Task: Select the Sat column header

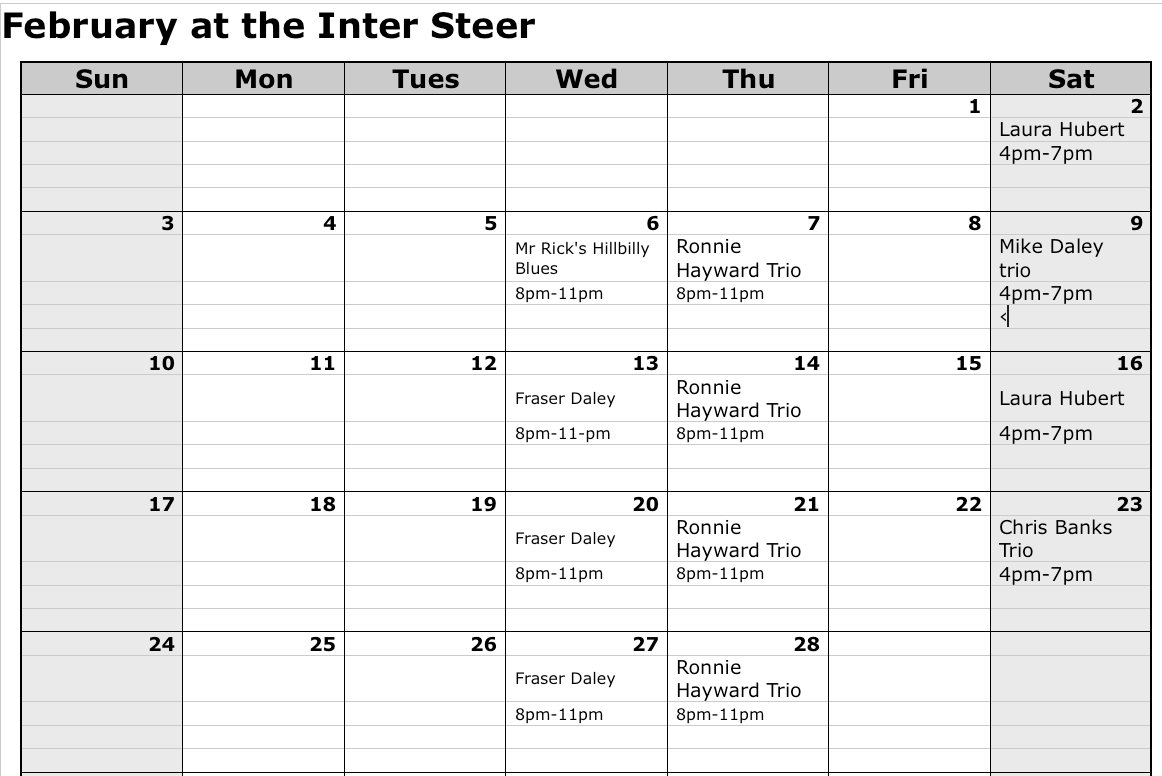Action: point(1071,79)
